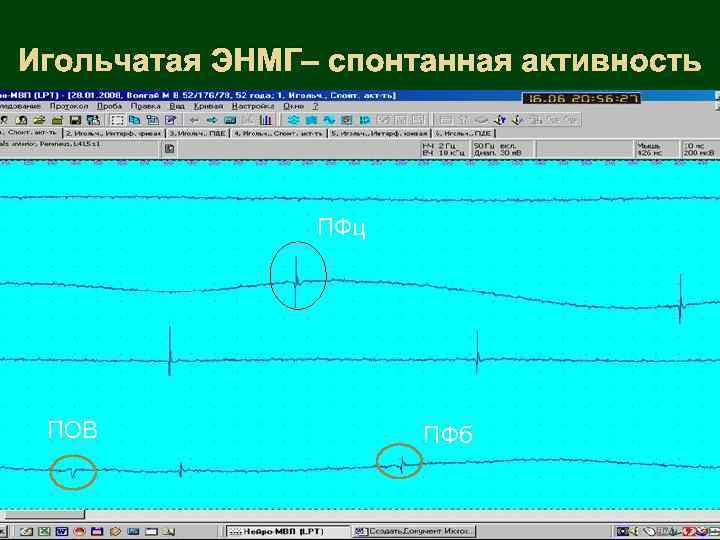Click the single wave curve icon
Viewport: 720px width, 540px height.
pos(329,120)
